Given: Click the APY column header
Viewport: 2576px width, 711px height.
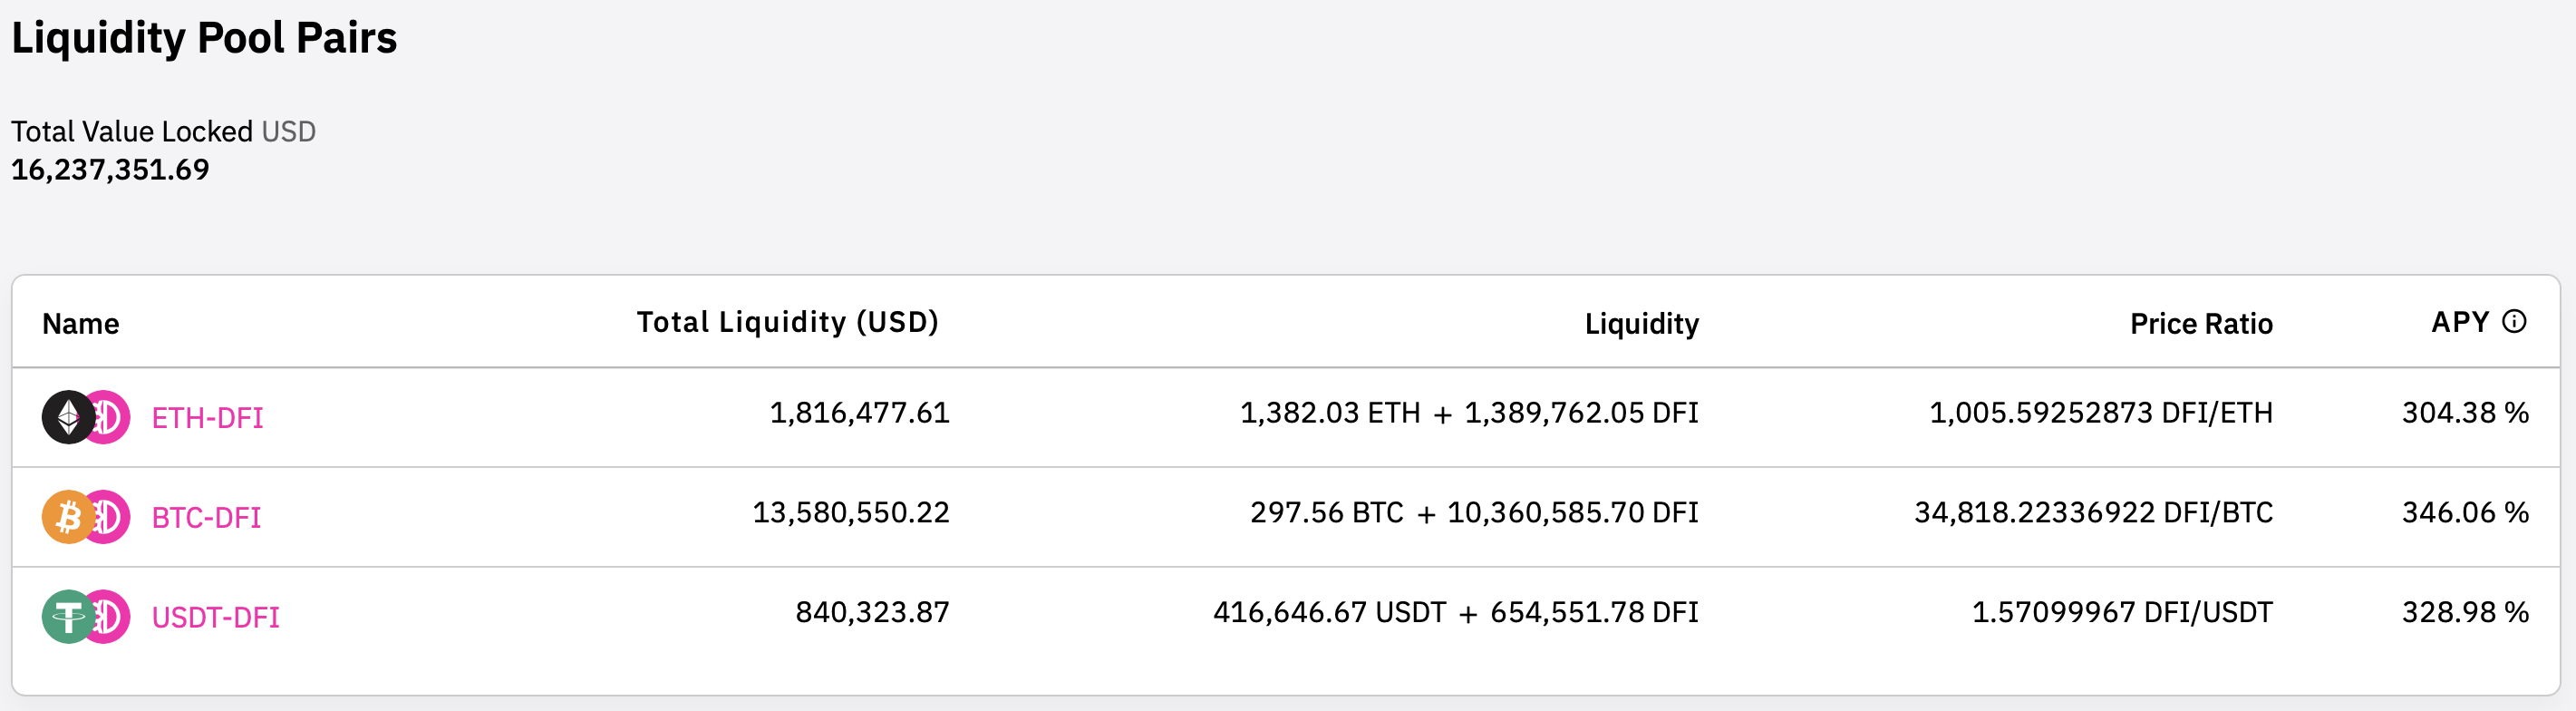Looking at the screenshot, I should click(x=2459, y=322).
